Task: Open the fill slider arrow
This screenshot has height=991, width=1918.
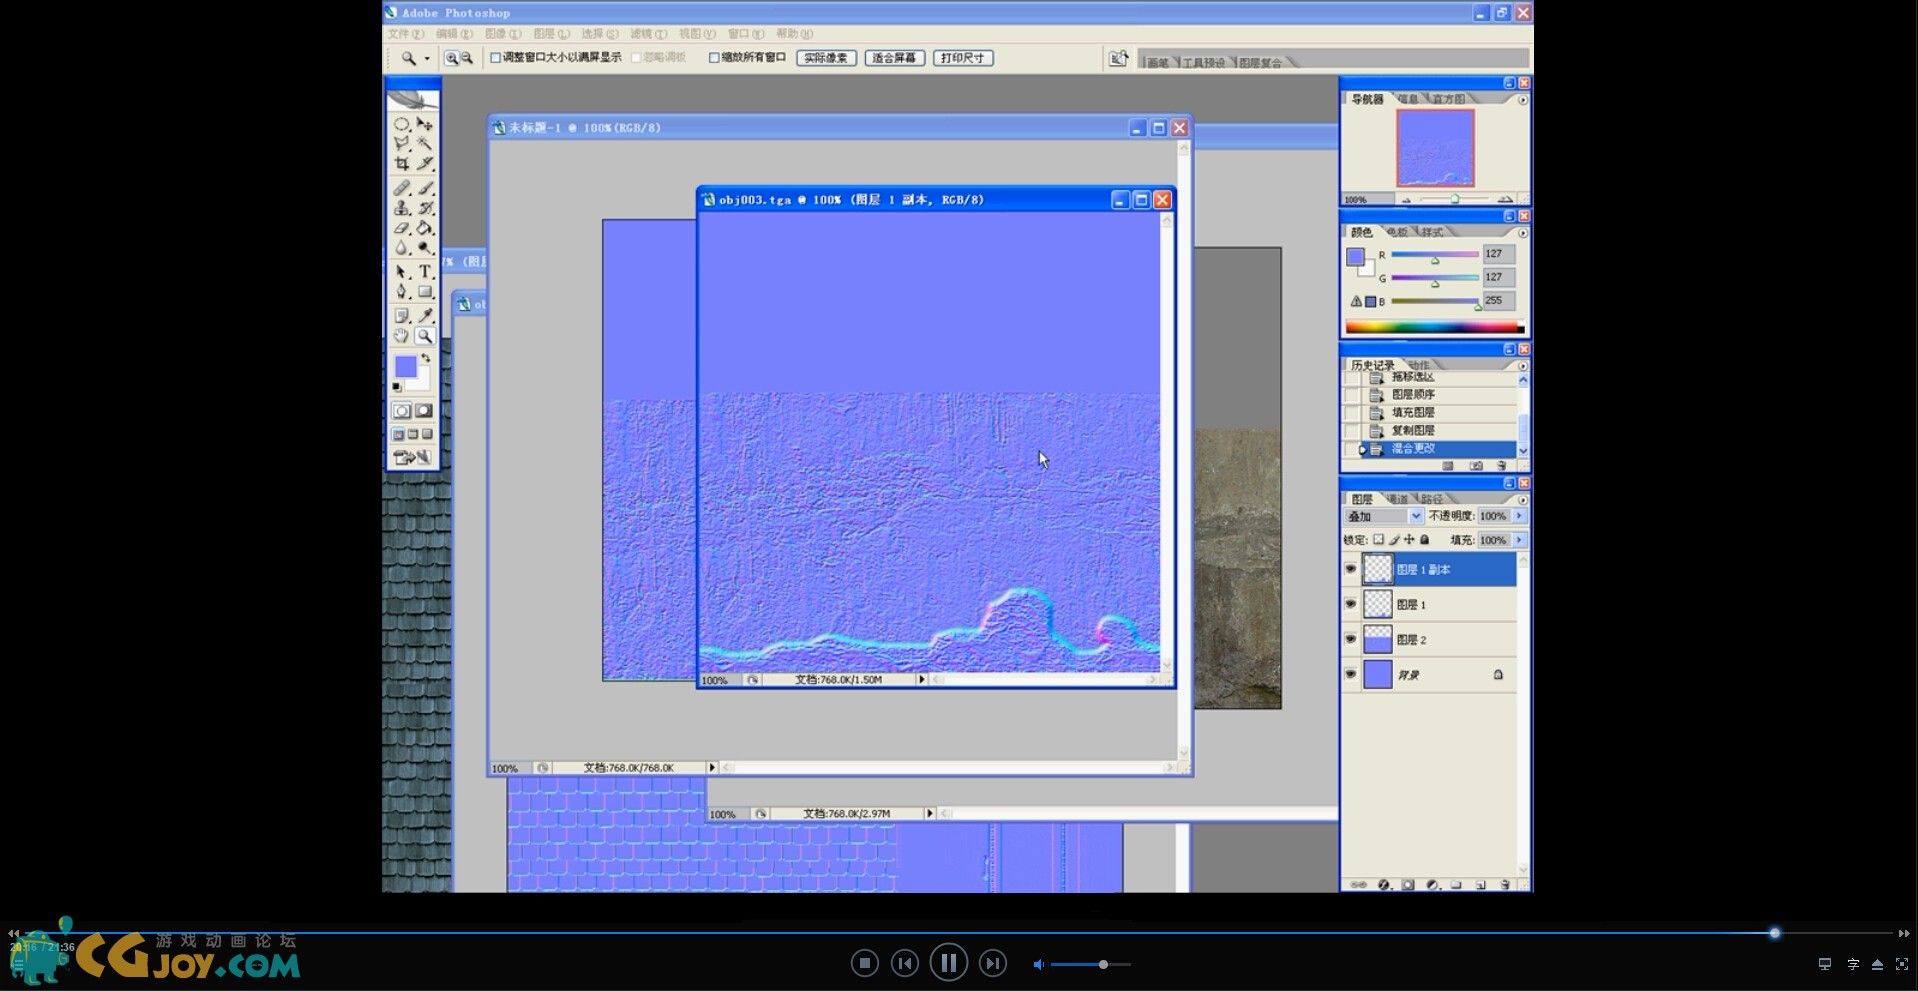Action: [x=1519, y=540]
